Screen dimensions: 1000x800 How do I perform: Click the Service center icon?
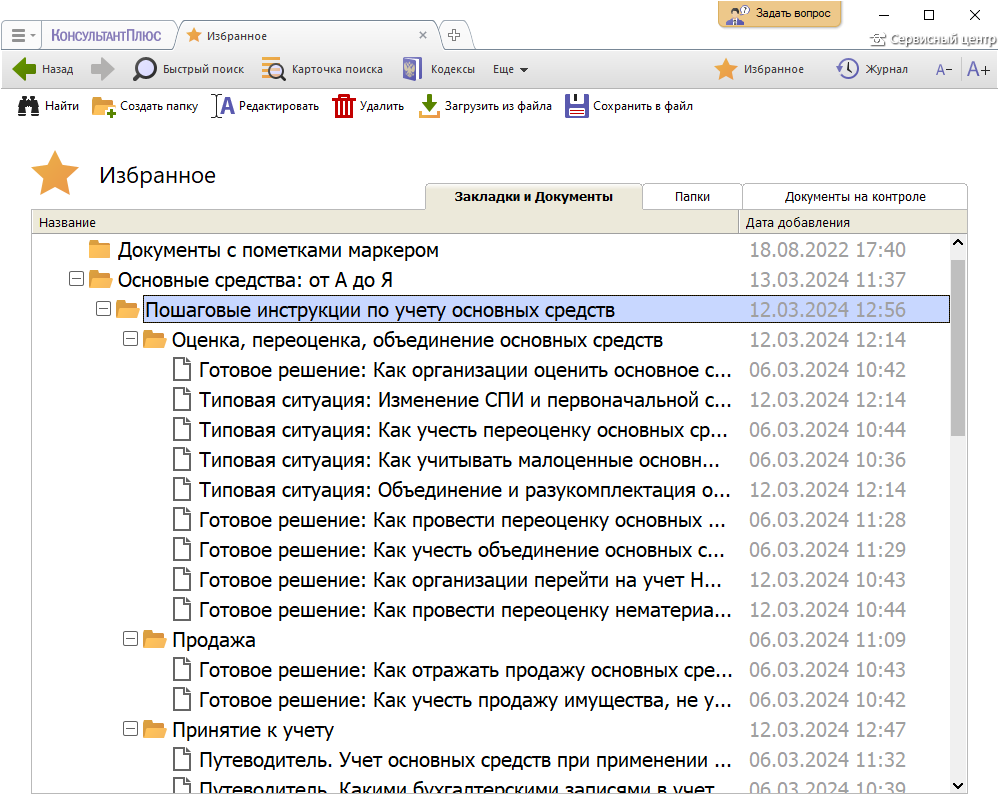coord(878,40)
